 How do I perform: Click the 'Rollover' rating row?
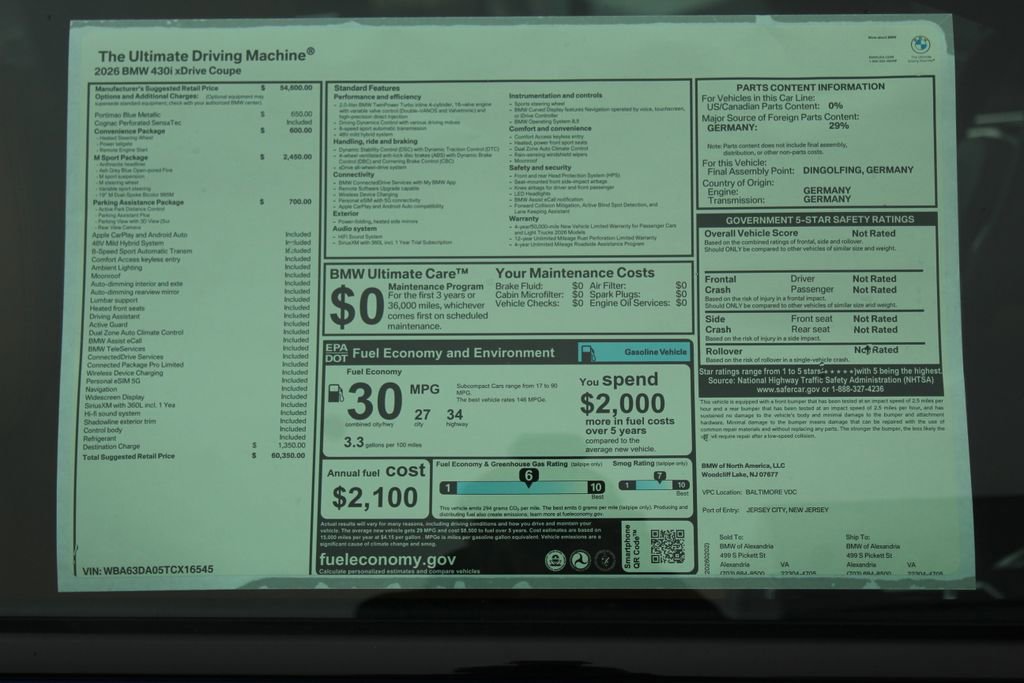click(x=802, y=351)
